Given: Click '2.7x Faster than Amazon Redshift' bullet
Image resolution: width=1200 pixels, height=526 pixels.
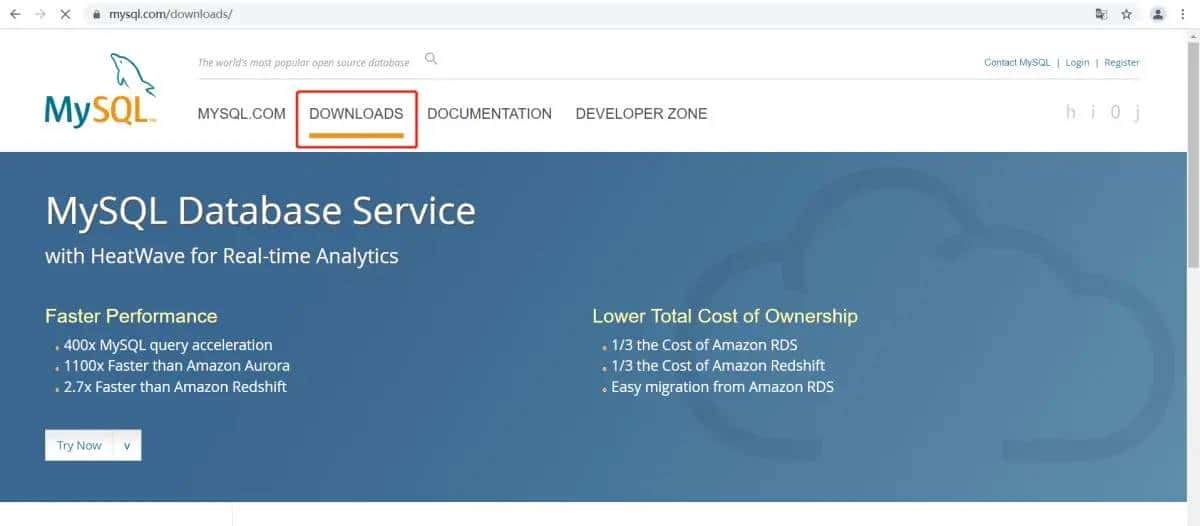Looking at the screenshot, I should click(174, 387).
